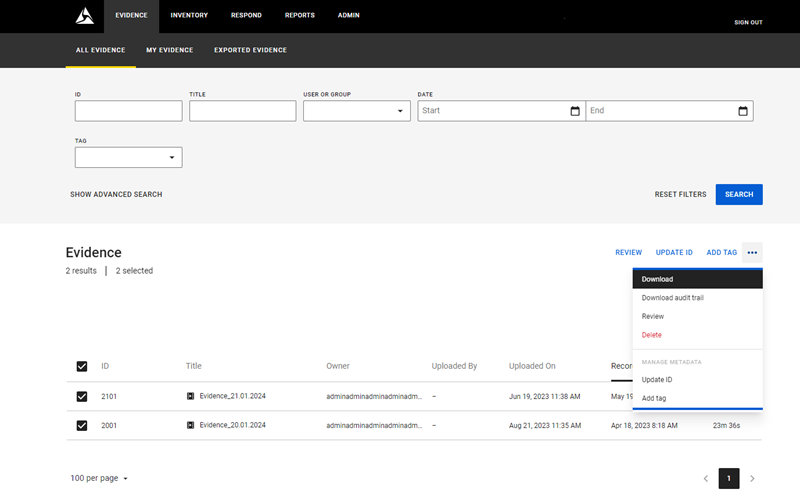Click the Add Tag link above the table

pos(721,253)
